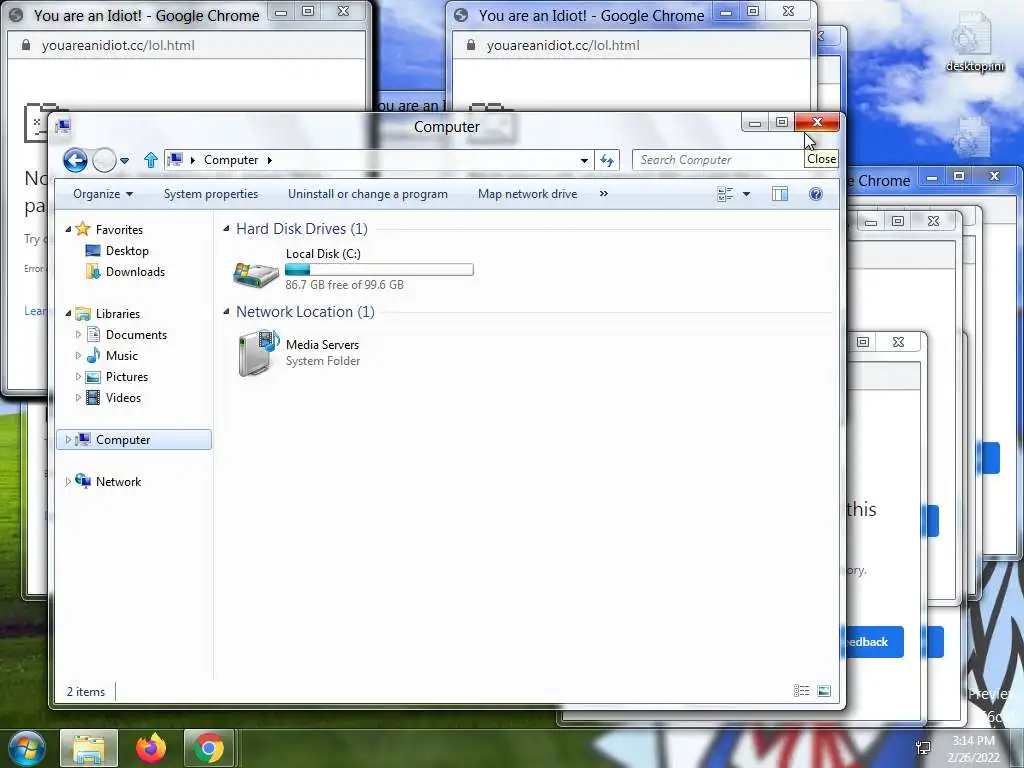Click lock icon in left Chrome window
The image size is (1024, 768).
point(25,45)
